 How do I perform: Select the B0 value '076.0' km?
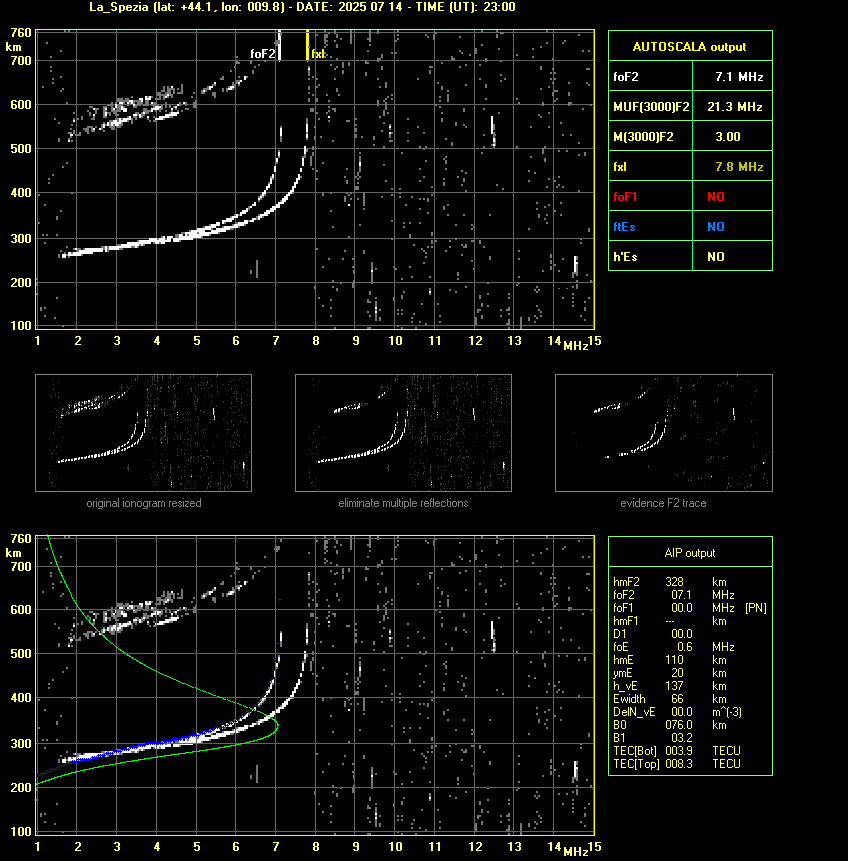point(679,725)
